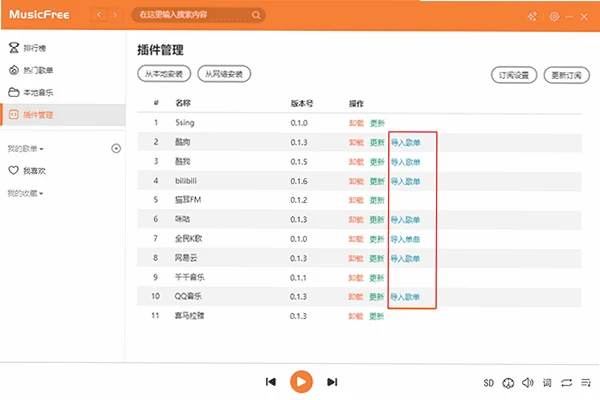Uninstall the bilibili plugin

tap(356, 181)
